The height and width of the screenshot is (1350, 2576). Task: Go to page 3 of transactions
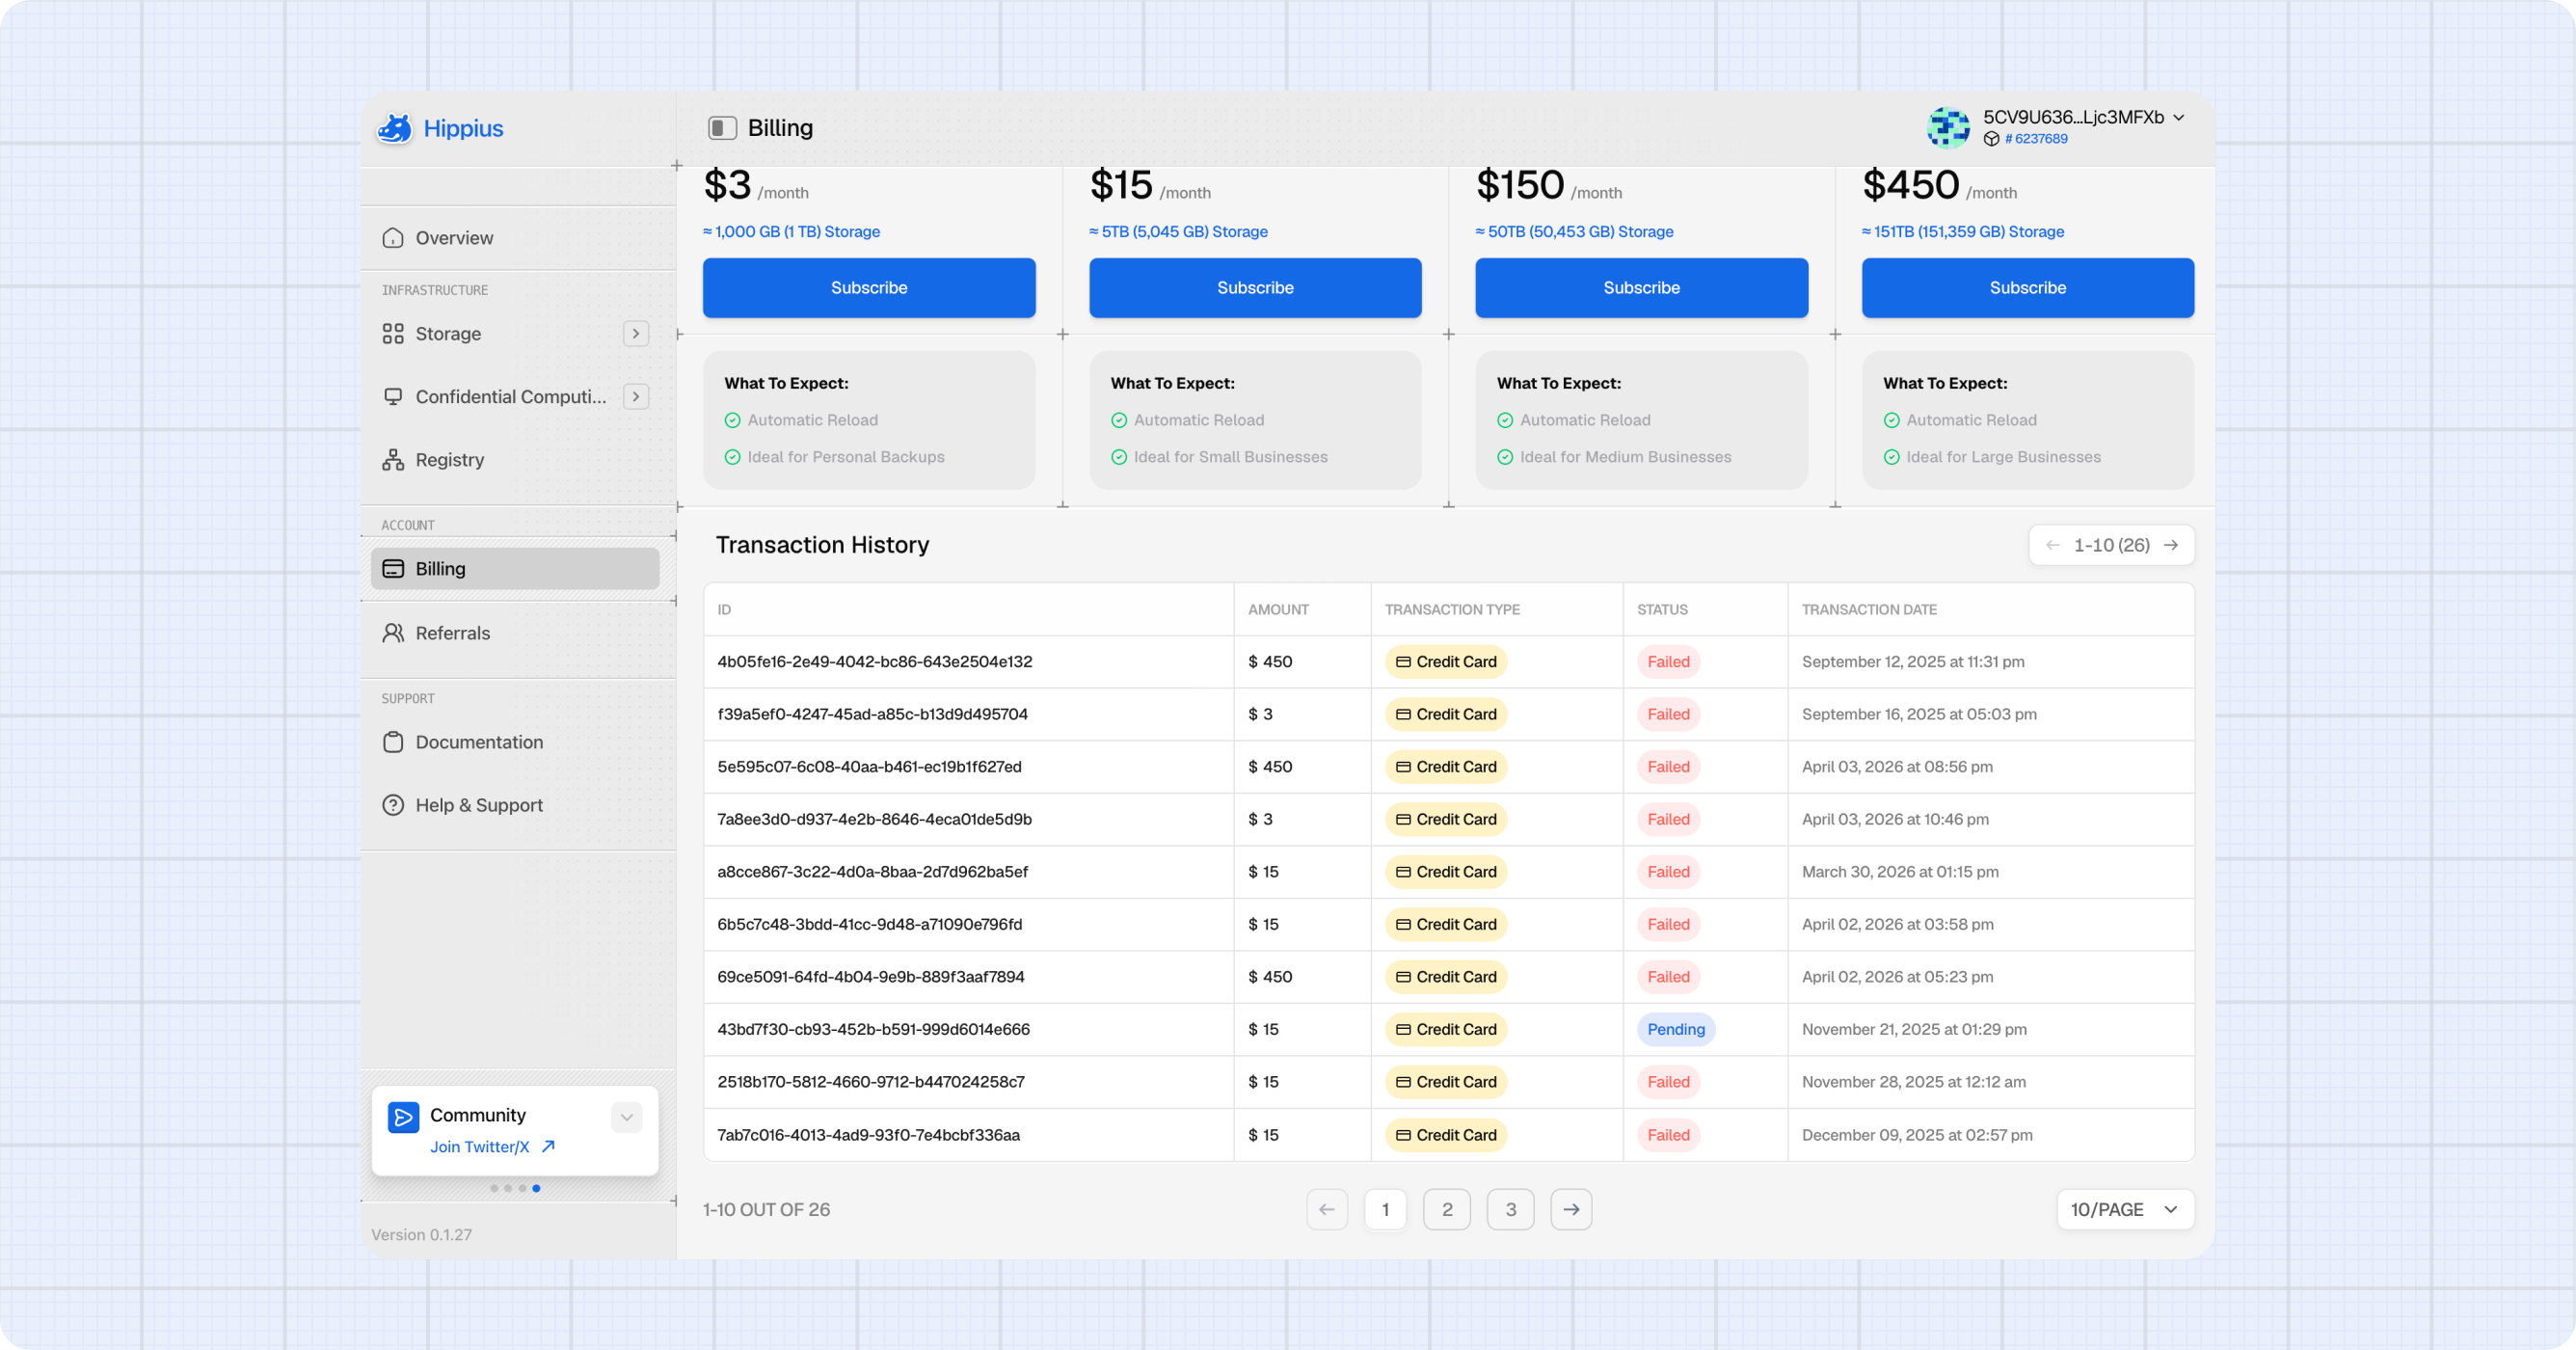pos(1511,1210)
